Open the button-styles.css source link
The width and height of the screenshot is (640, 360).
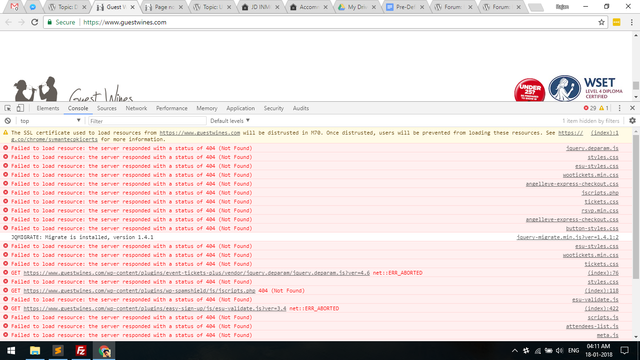592,229
